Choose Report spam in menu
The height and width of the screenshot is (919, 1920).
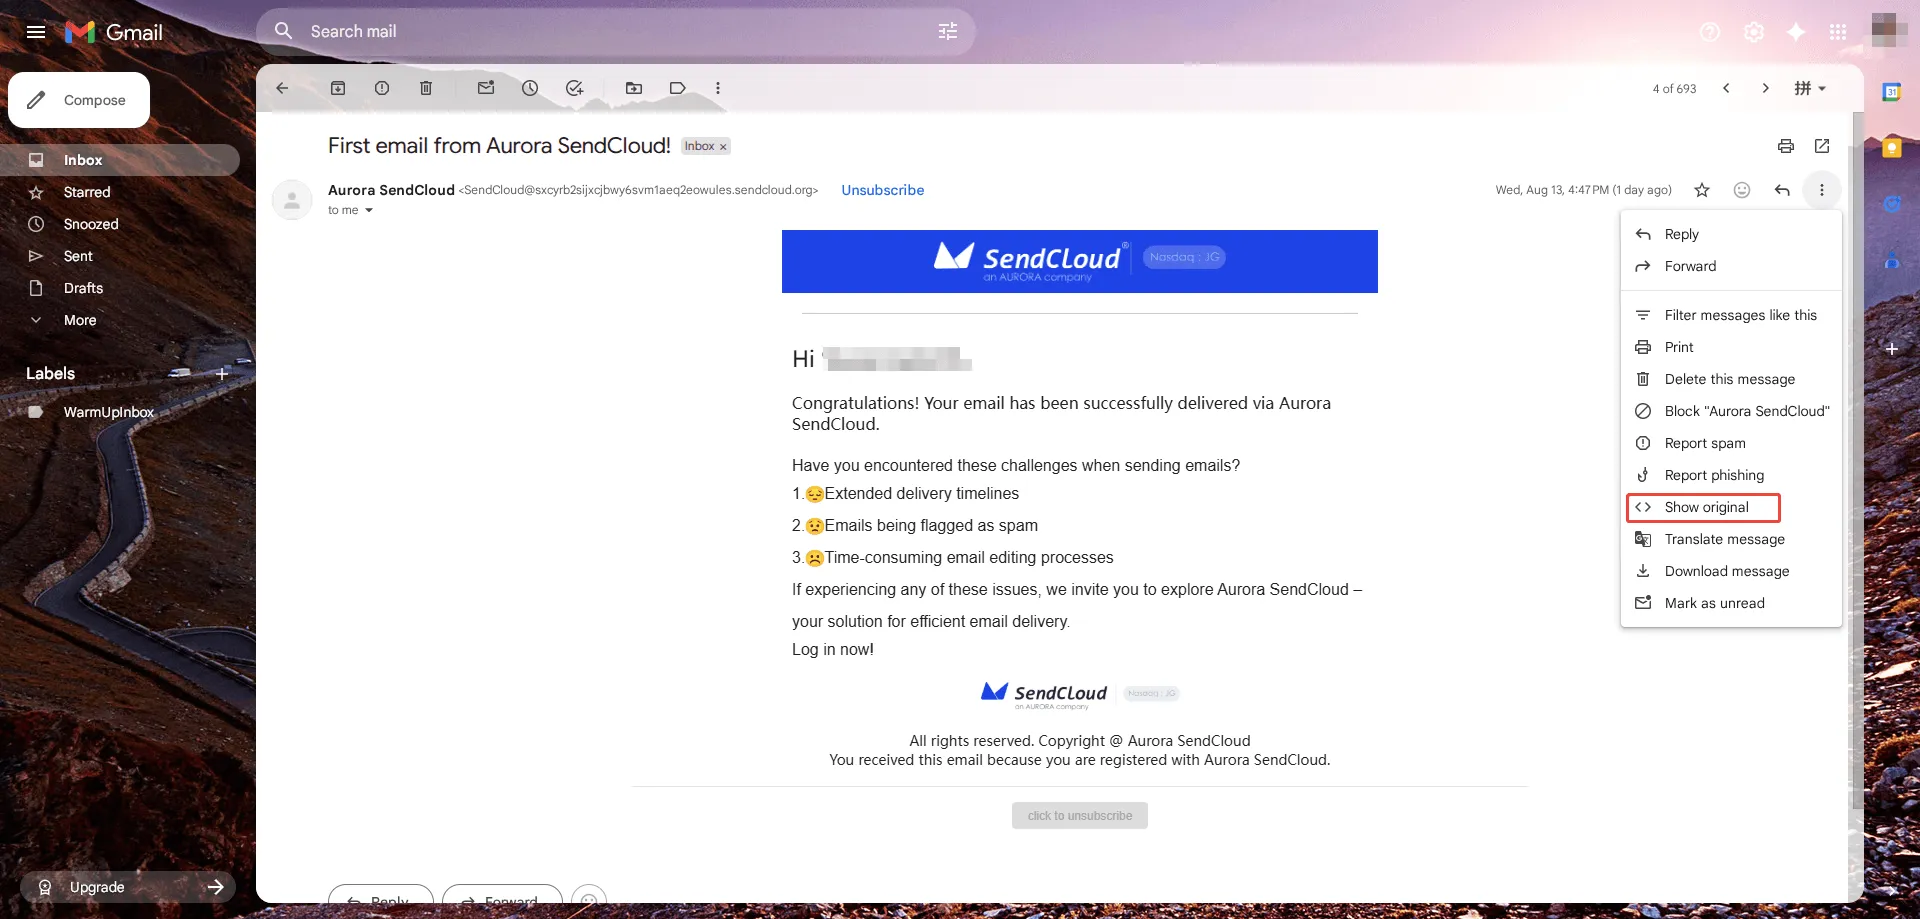[x=1731, y=443]
